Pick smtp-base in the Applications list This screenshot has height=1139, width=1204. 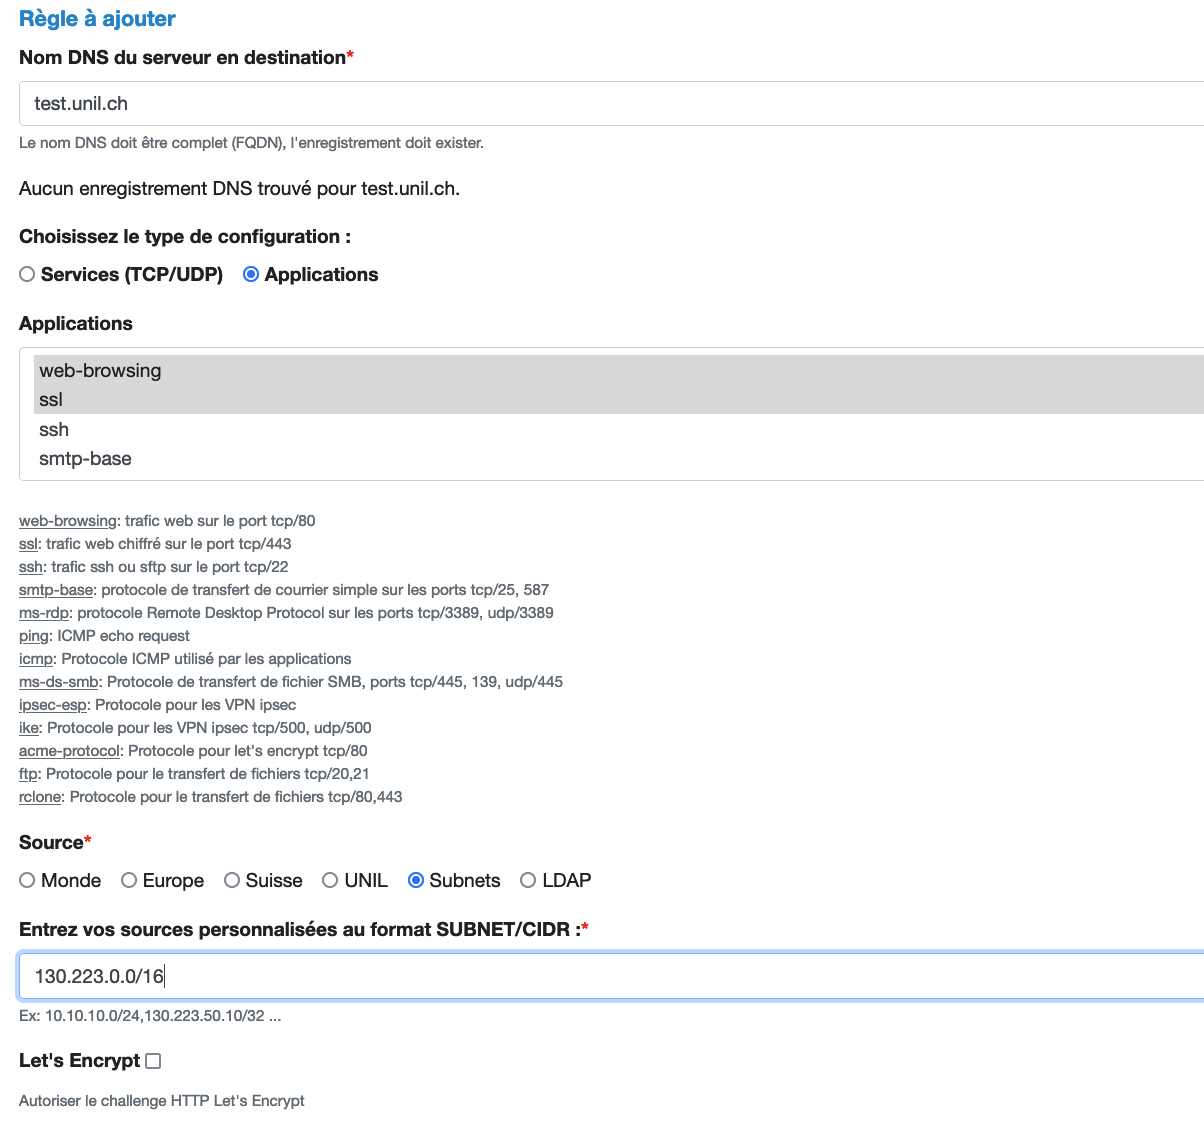(x=85, y=459)
